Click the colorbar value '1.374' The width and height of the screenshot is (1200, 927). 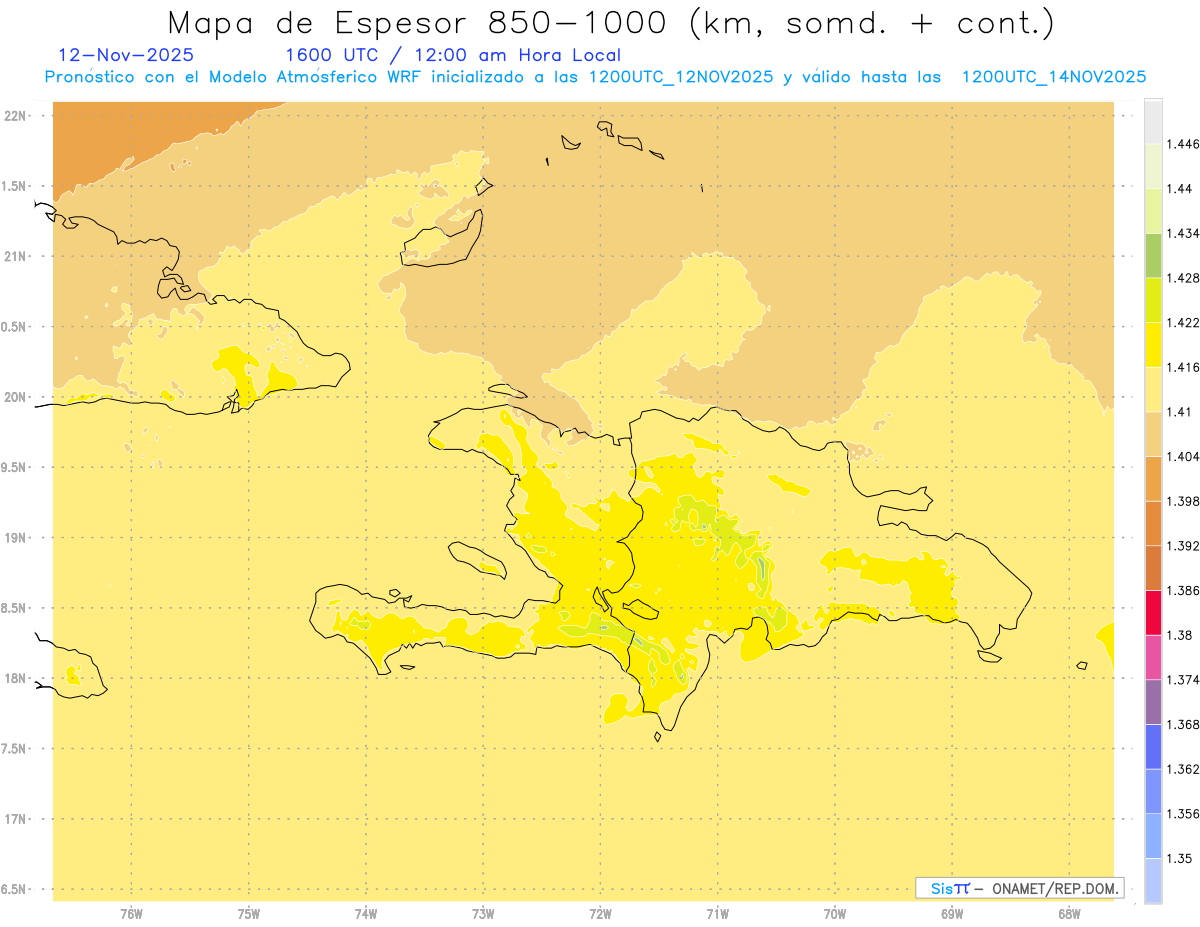(x=1184, y=680)
